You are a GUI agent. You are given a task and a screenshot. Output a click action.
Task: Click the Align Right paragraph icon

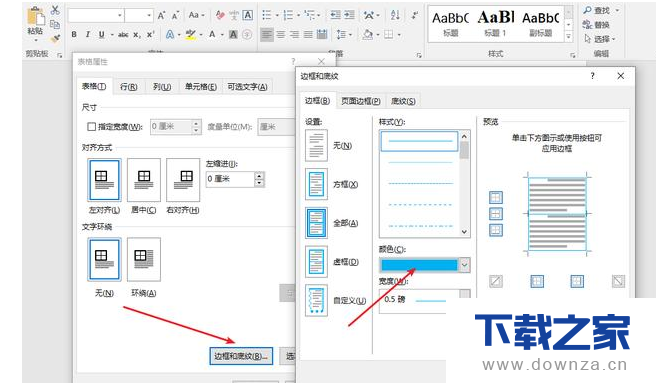point(294,34)
